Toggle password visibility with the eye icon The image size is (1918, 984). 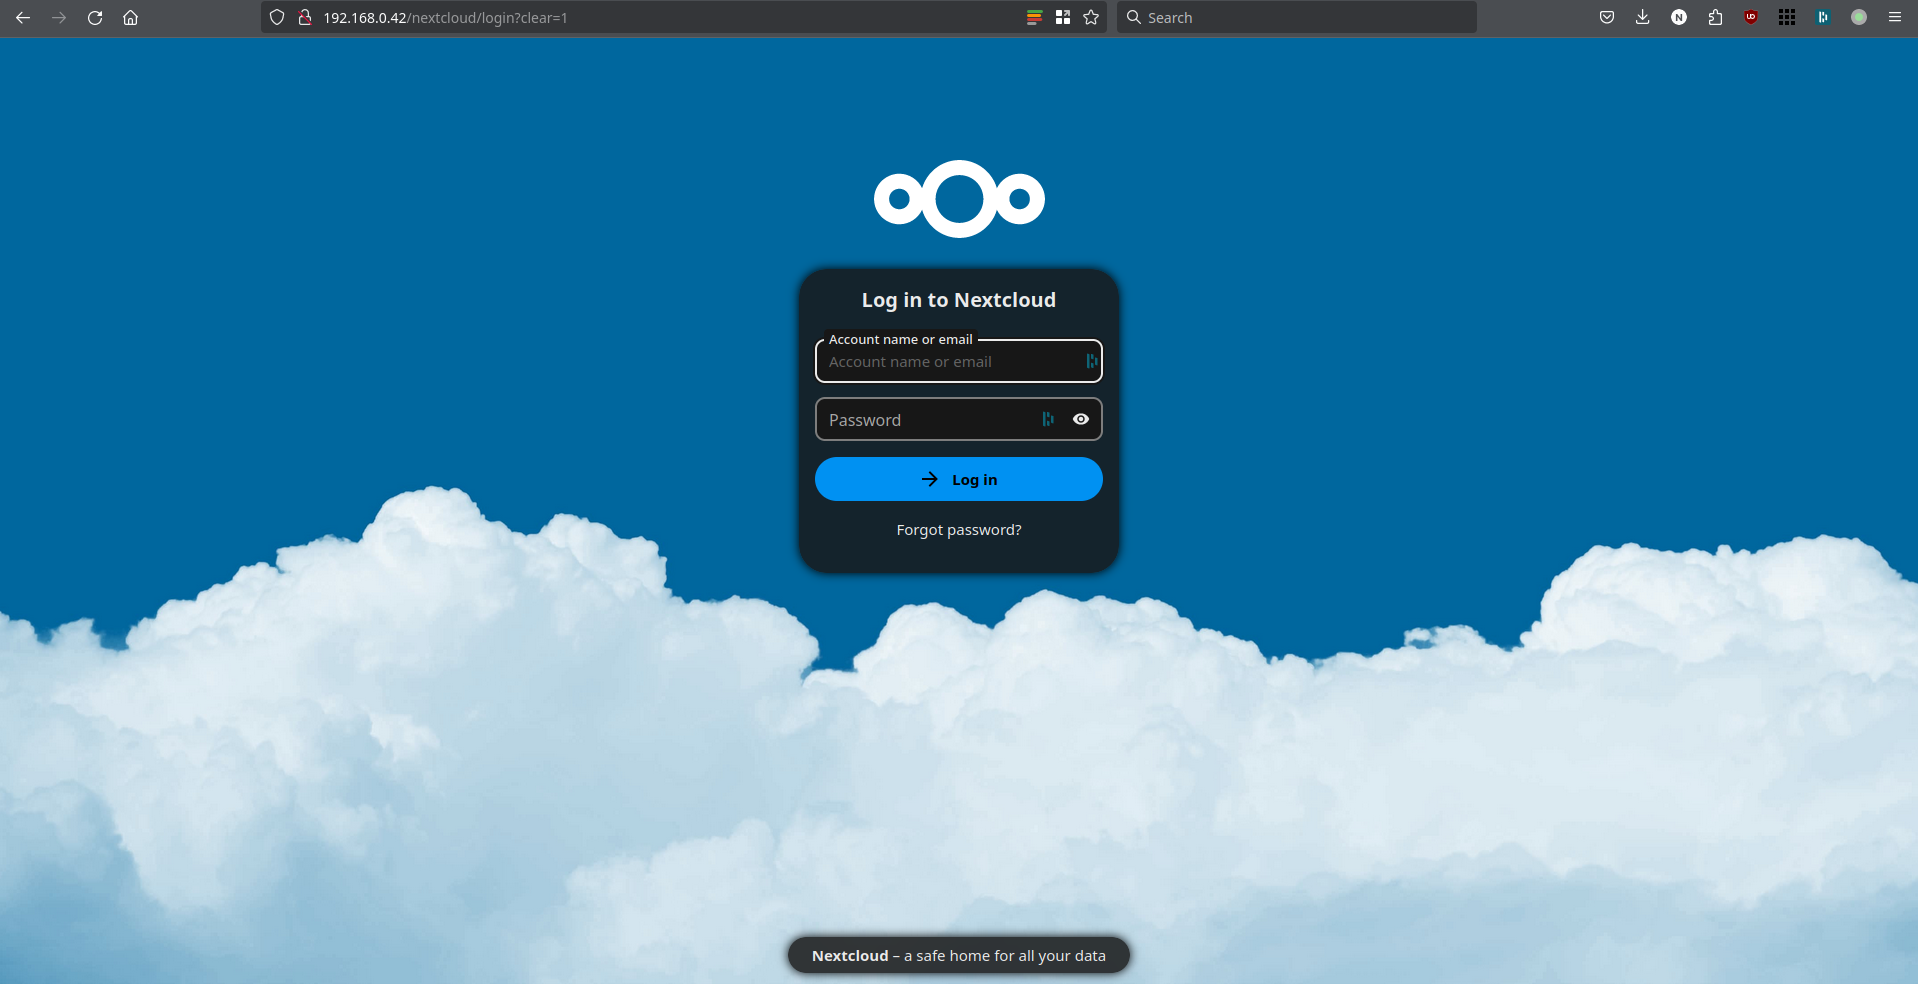(x=1081, y=419)
